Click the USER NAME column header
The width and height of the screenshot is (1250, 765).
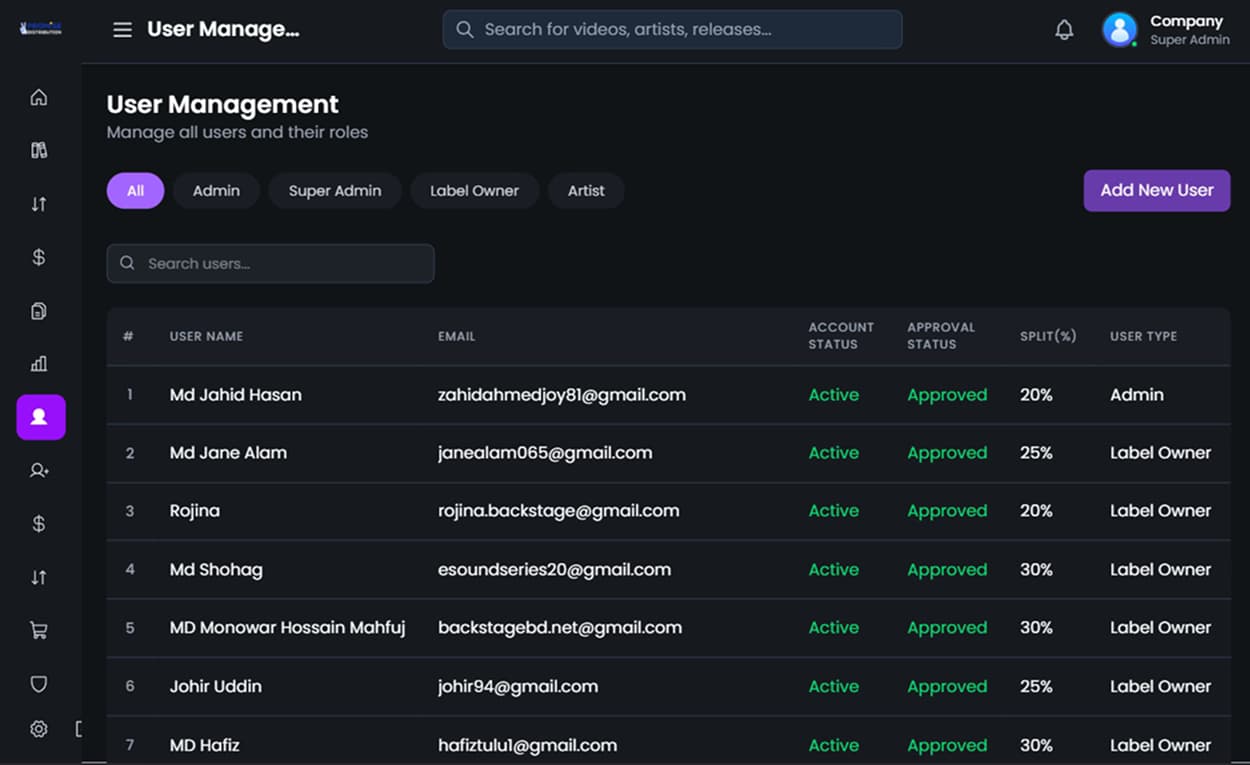(x=206, y=336)
